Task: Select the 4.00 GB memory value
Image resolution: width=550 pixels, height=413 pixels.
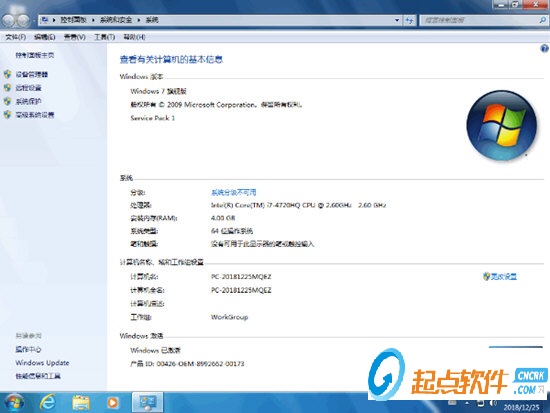Action: pyautogui.click(x=223, y=218)
